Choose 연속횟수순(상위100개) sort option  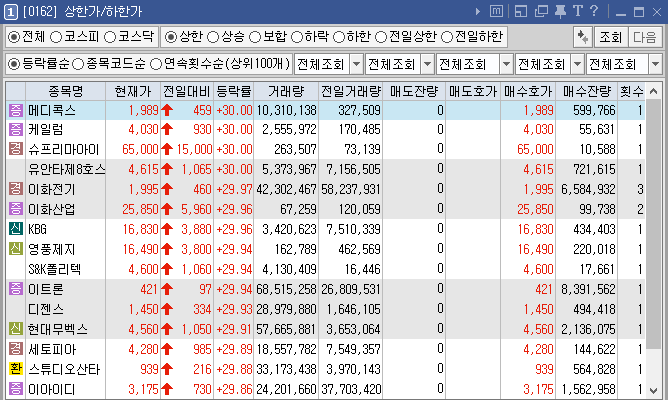156,64
